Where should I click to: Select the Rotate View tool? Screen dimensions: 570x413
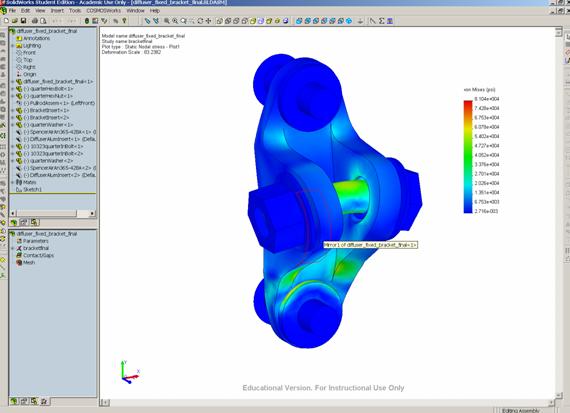[200, 21]
